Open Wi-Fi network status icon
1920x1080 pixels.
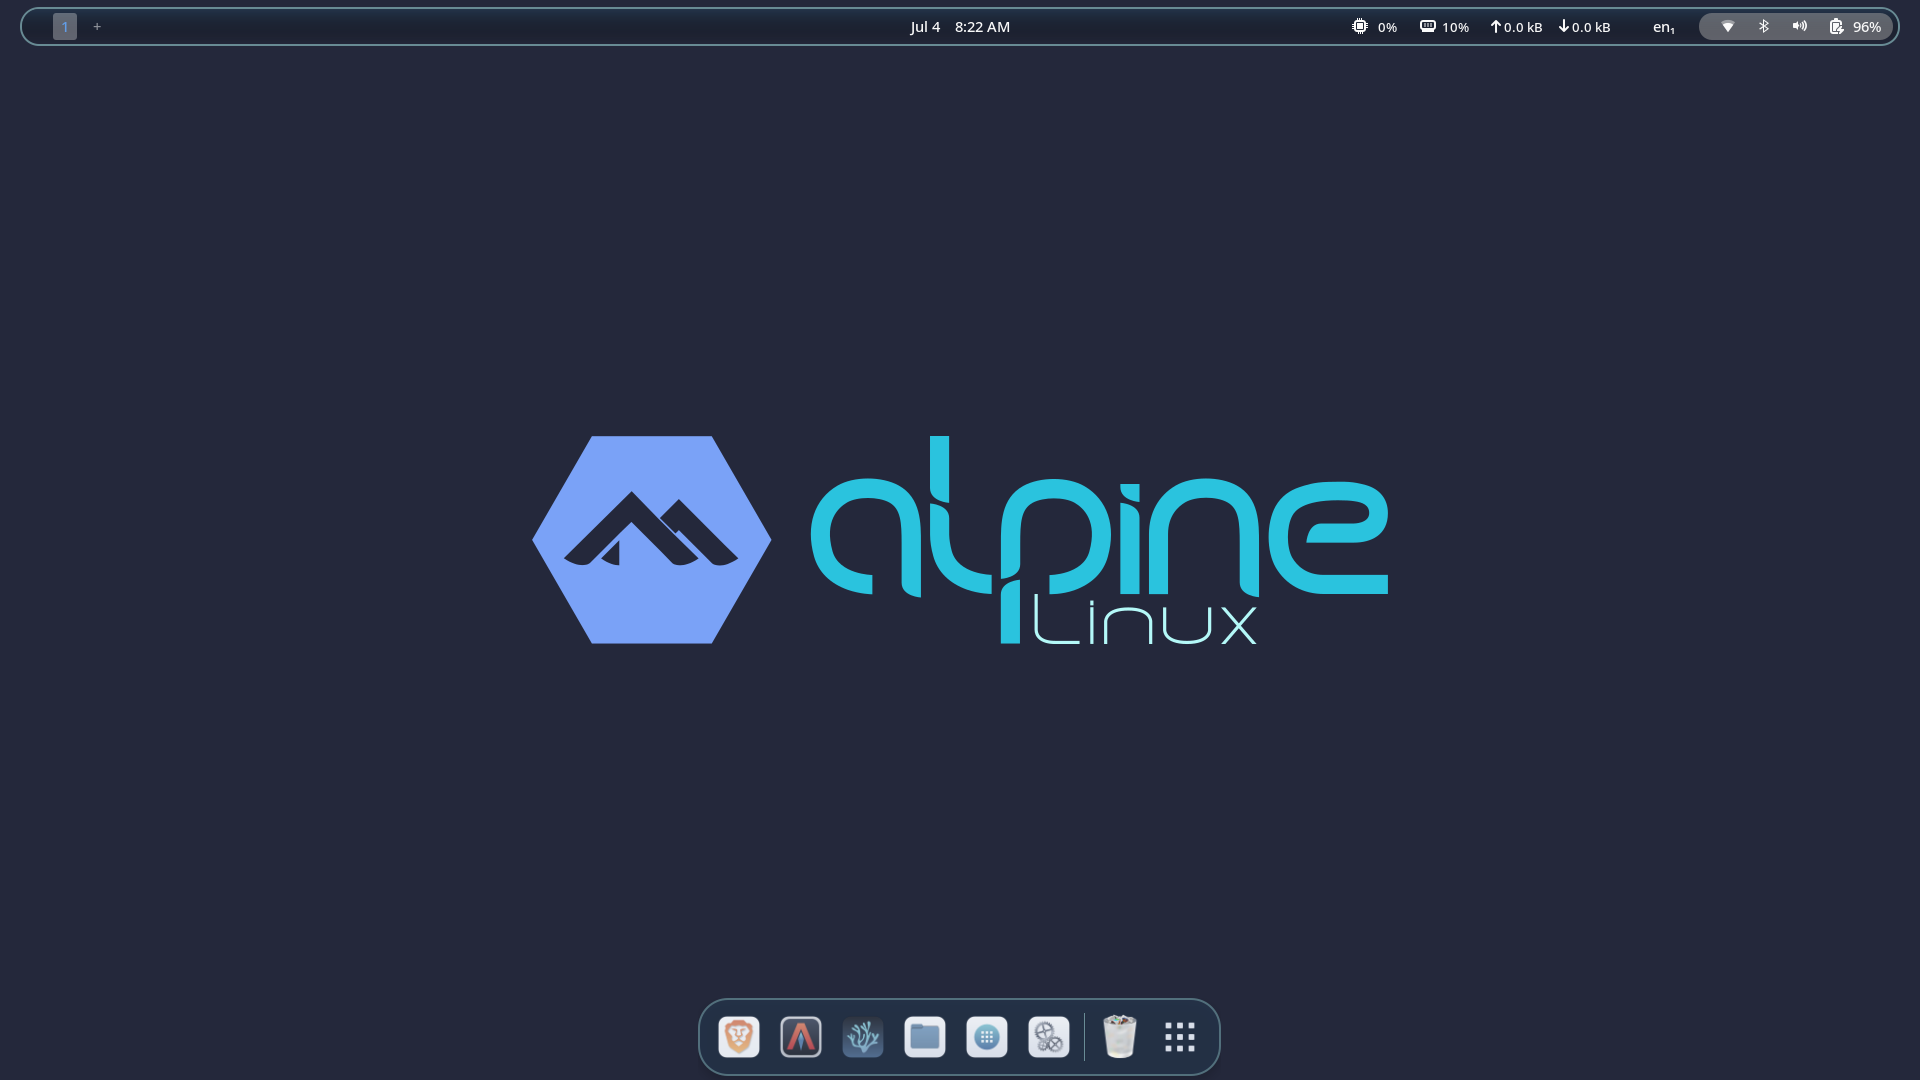[1727, 27]
